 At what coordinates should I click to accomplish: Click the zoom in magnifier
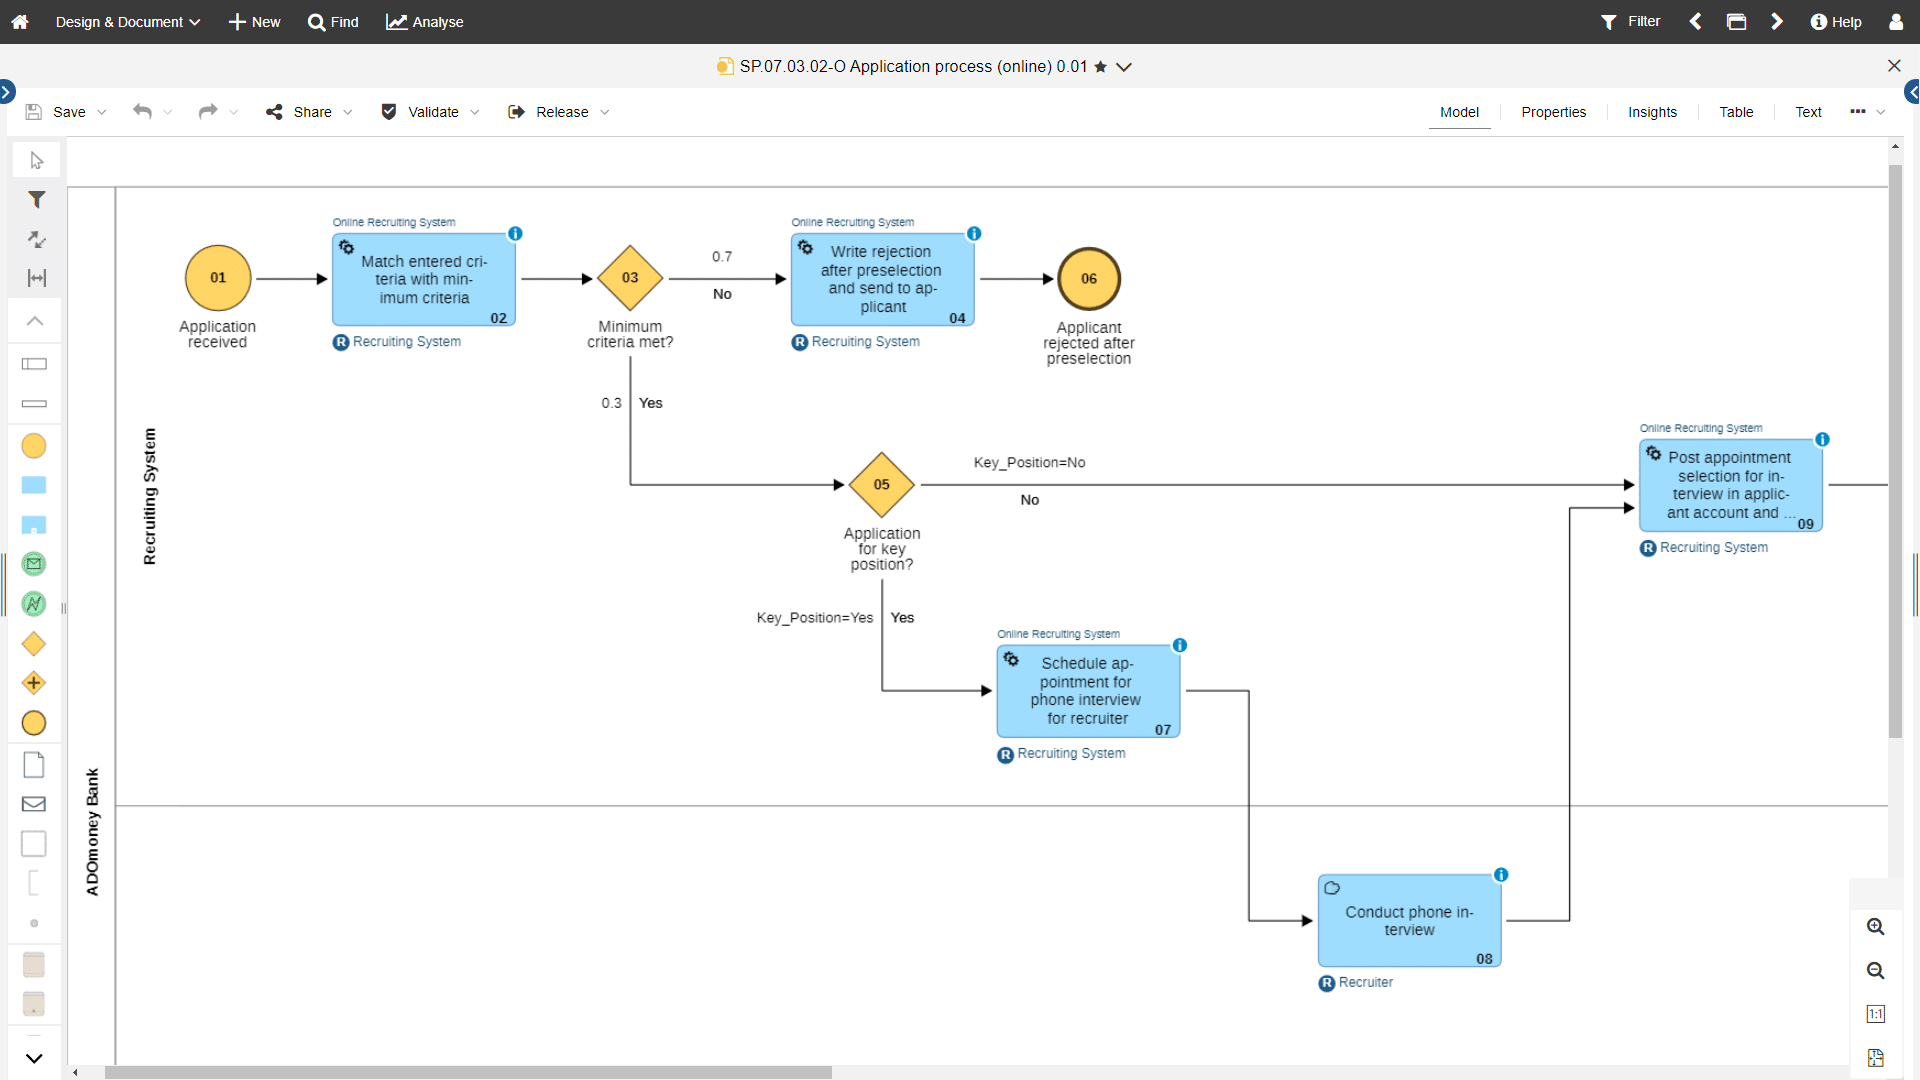point(1876,927)
